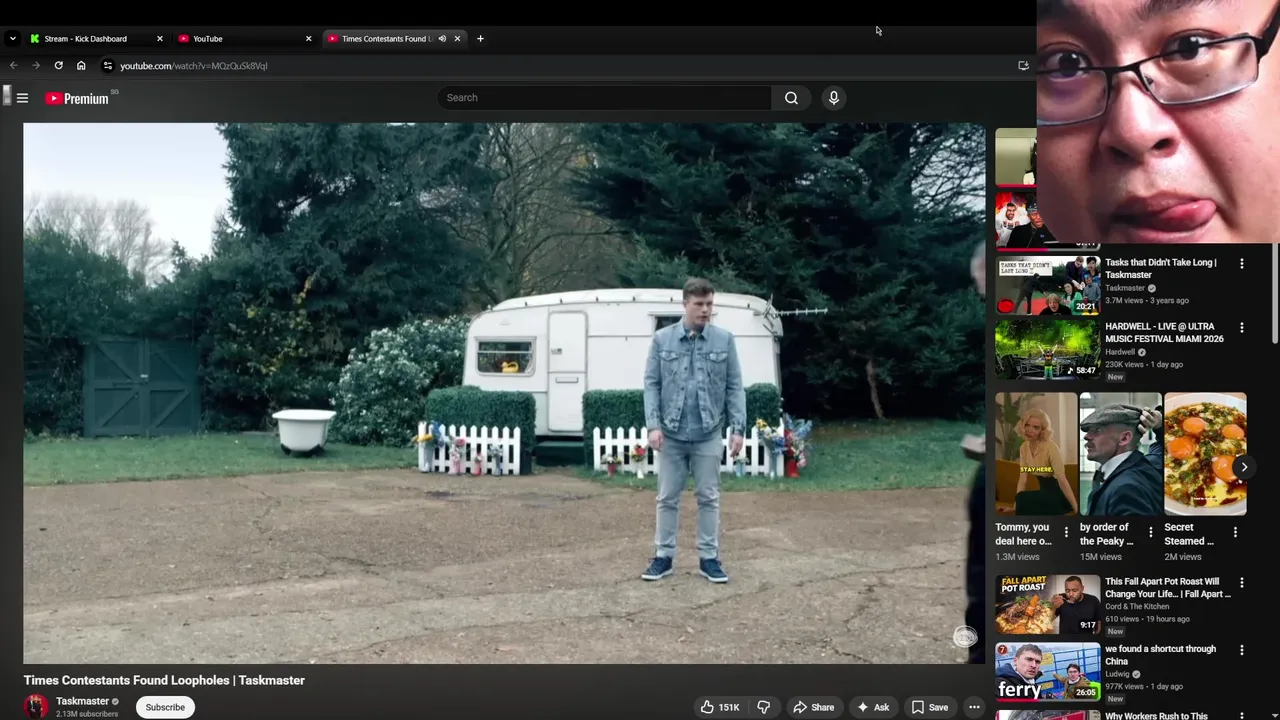Click the video title text below player
This screenshot has width=1280, height=720.
tap(164, 680)
